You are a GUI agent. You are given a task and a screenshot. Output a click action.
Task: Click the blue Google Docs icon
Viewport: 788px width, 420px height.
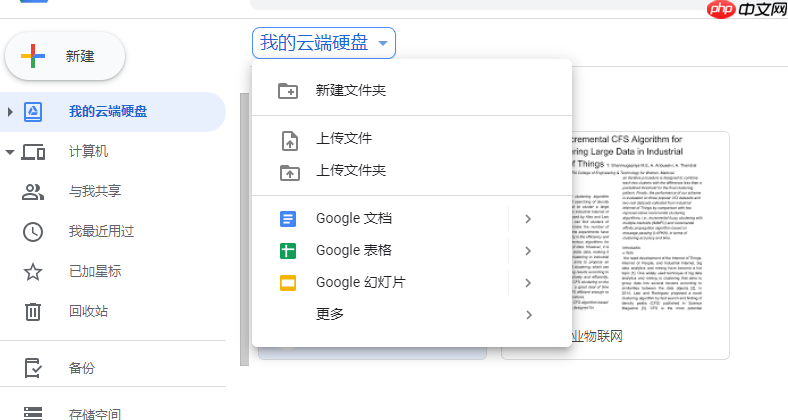288,219
